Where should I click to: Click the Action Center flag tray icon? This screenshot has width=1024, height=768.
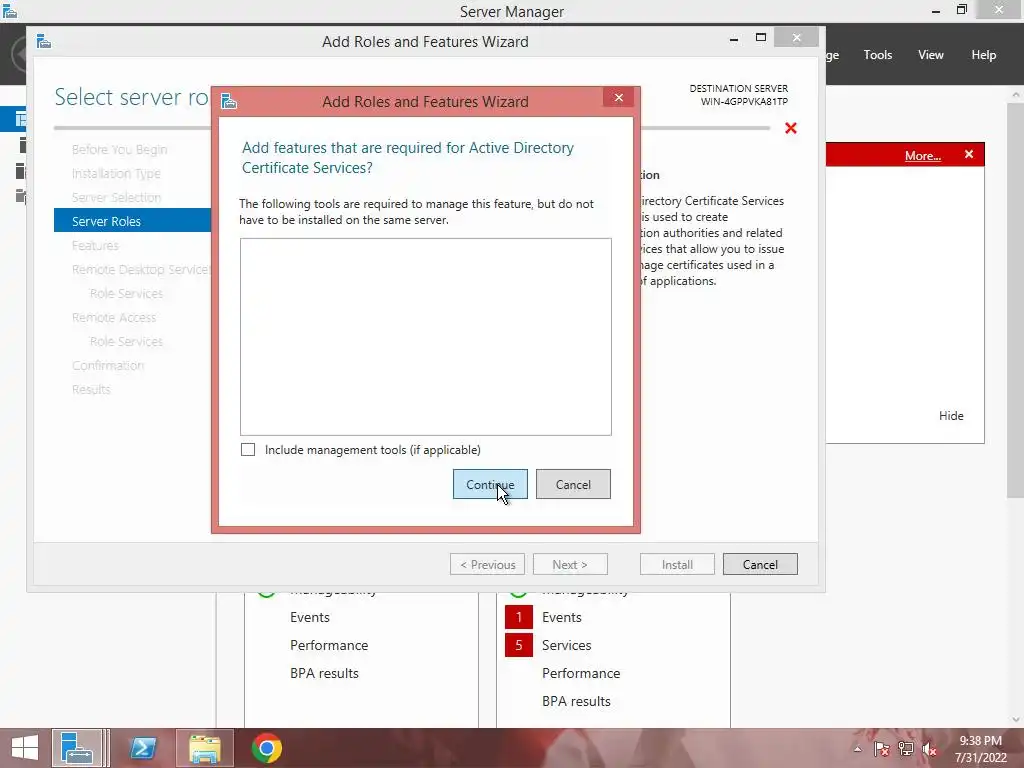click(x=881, y=749)
